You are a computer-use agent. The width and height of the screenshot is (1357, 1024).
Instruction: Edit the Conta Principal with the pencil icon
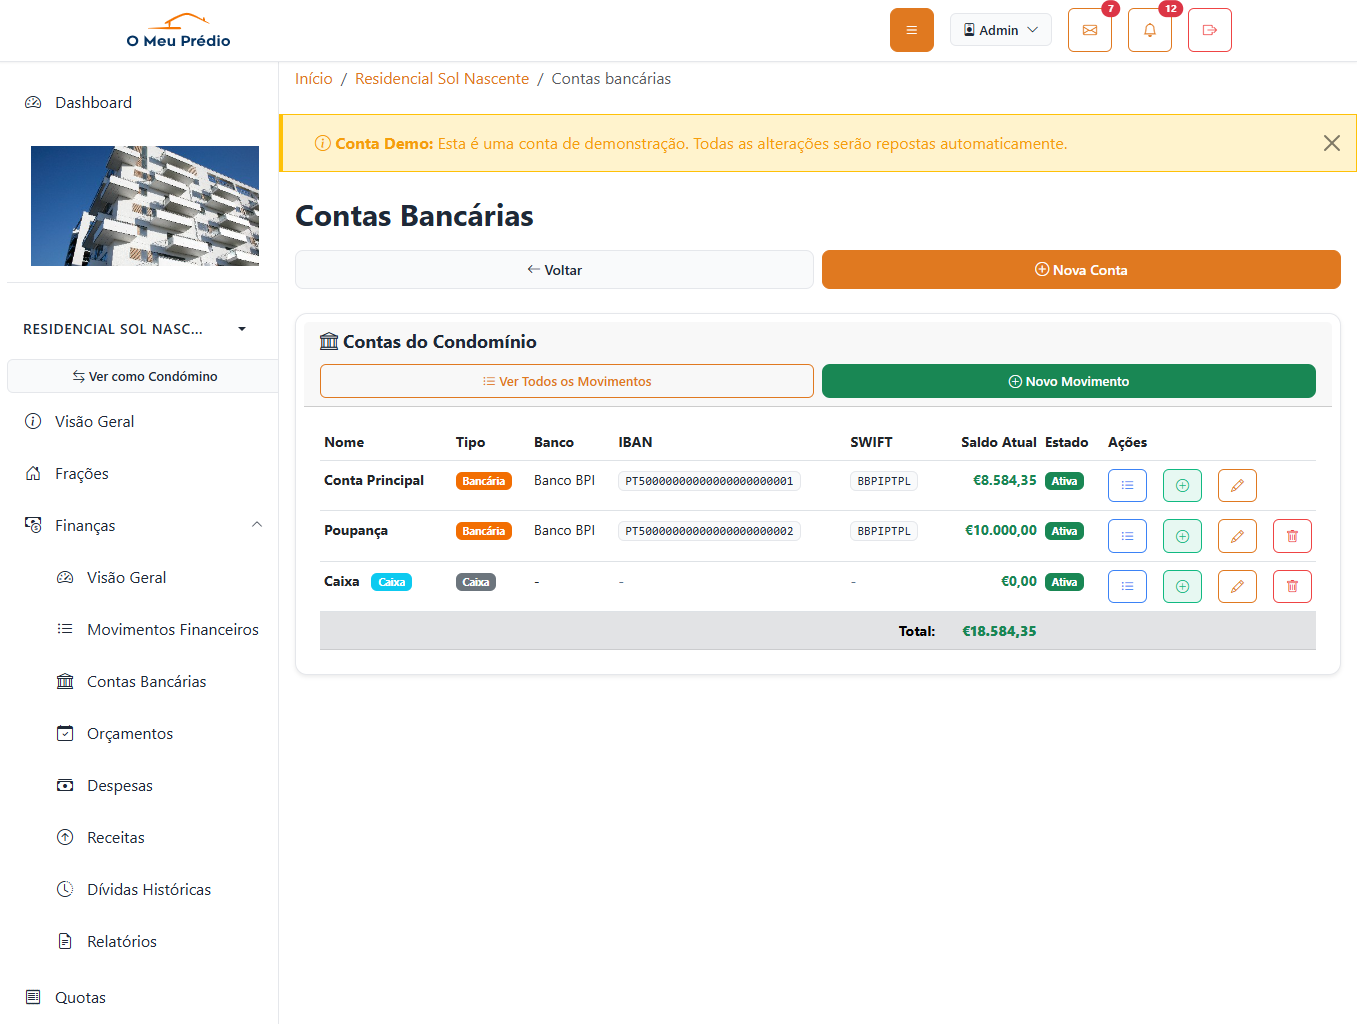[1237, 485]
